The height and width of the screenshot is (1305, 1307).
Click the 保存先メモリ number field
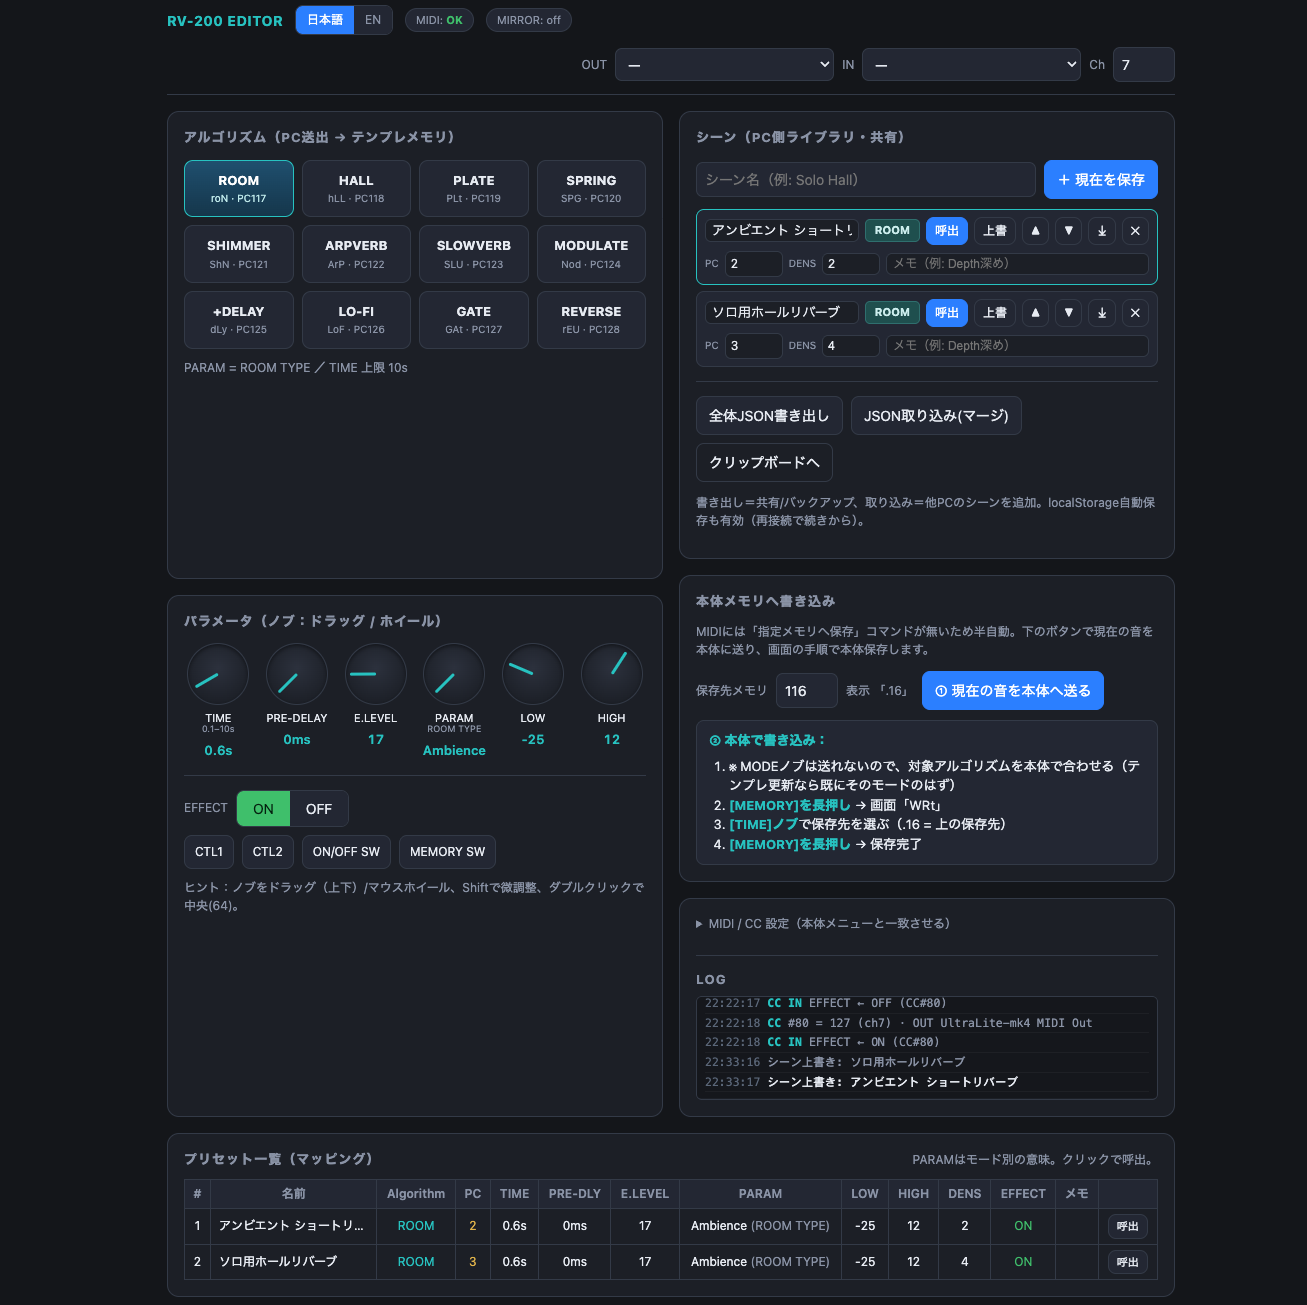pyautogui.click(x=807, y=691)
